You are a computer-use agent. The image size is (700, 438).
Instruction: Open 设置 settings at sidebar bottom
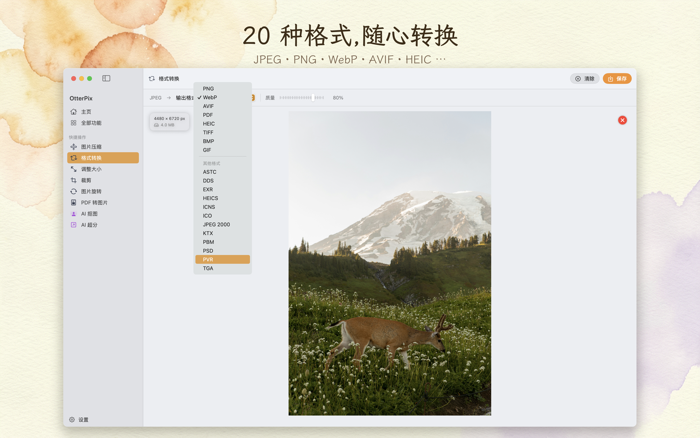(x=79, y=420)
